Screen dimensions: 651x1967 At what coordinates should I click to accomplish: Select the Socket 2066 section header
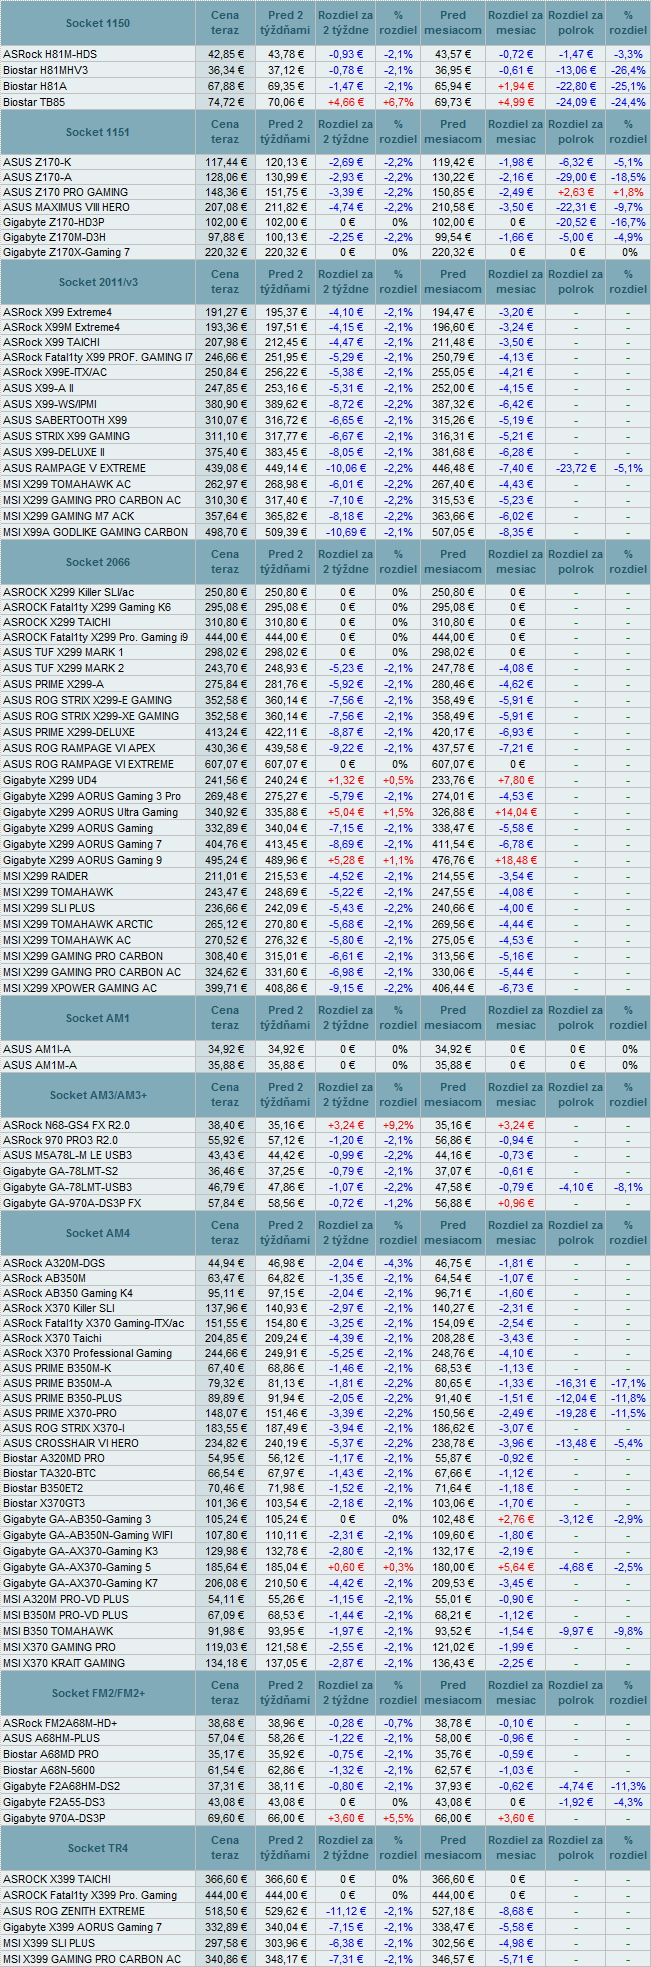coord(98,562)
